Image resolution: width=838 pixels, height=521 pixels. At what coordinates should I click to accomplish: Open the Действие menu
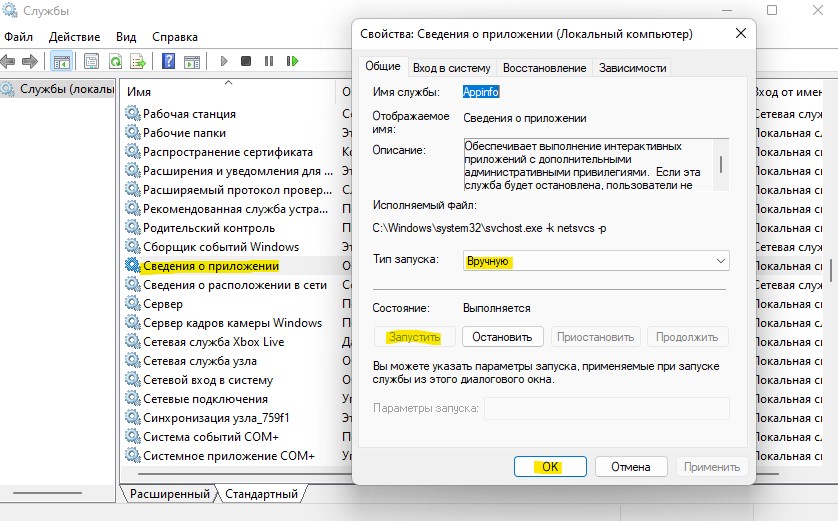(74, 37)
